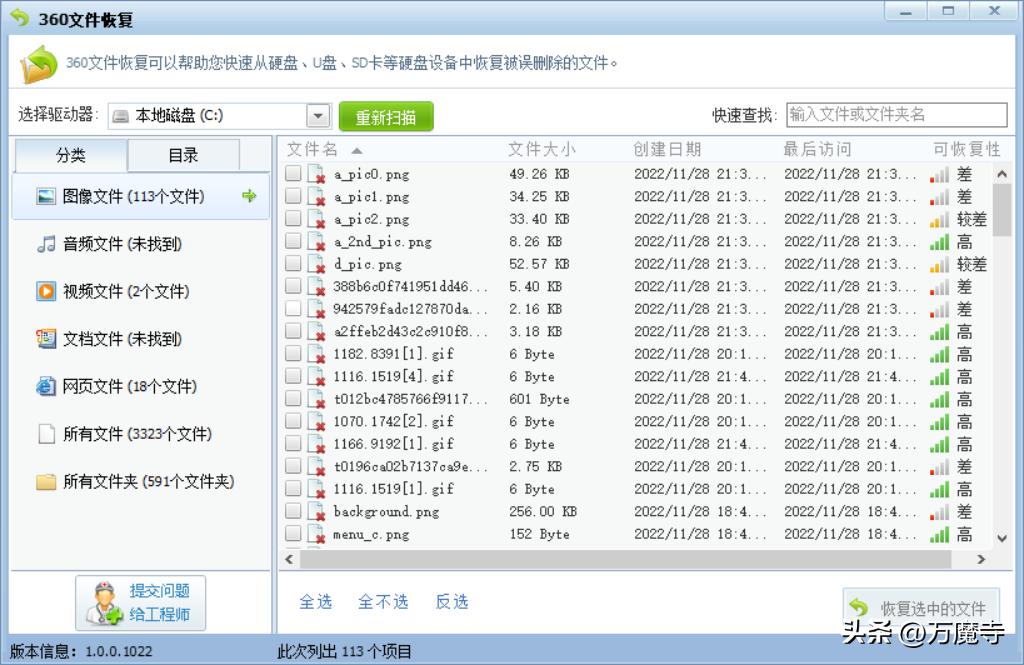Select the checkbox for 1182.8391[1].gif
1024x665 pixels.
[x=291, y=354]
